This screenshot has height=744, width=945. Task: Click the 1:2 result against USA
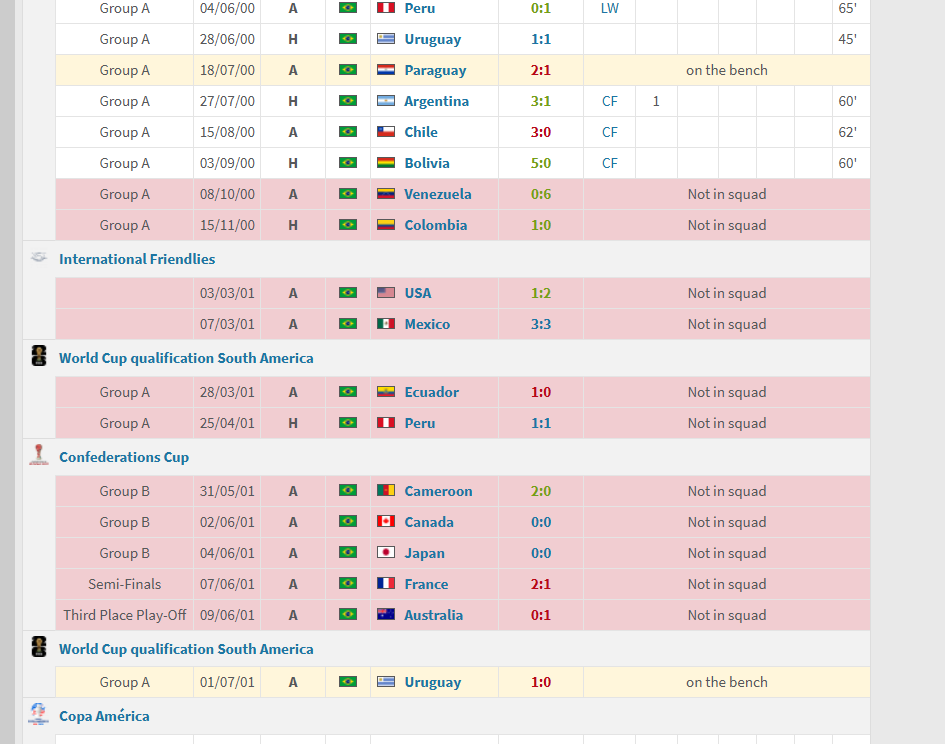tap(541, 293)
